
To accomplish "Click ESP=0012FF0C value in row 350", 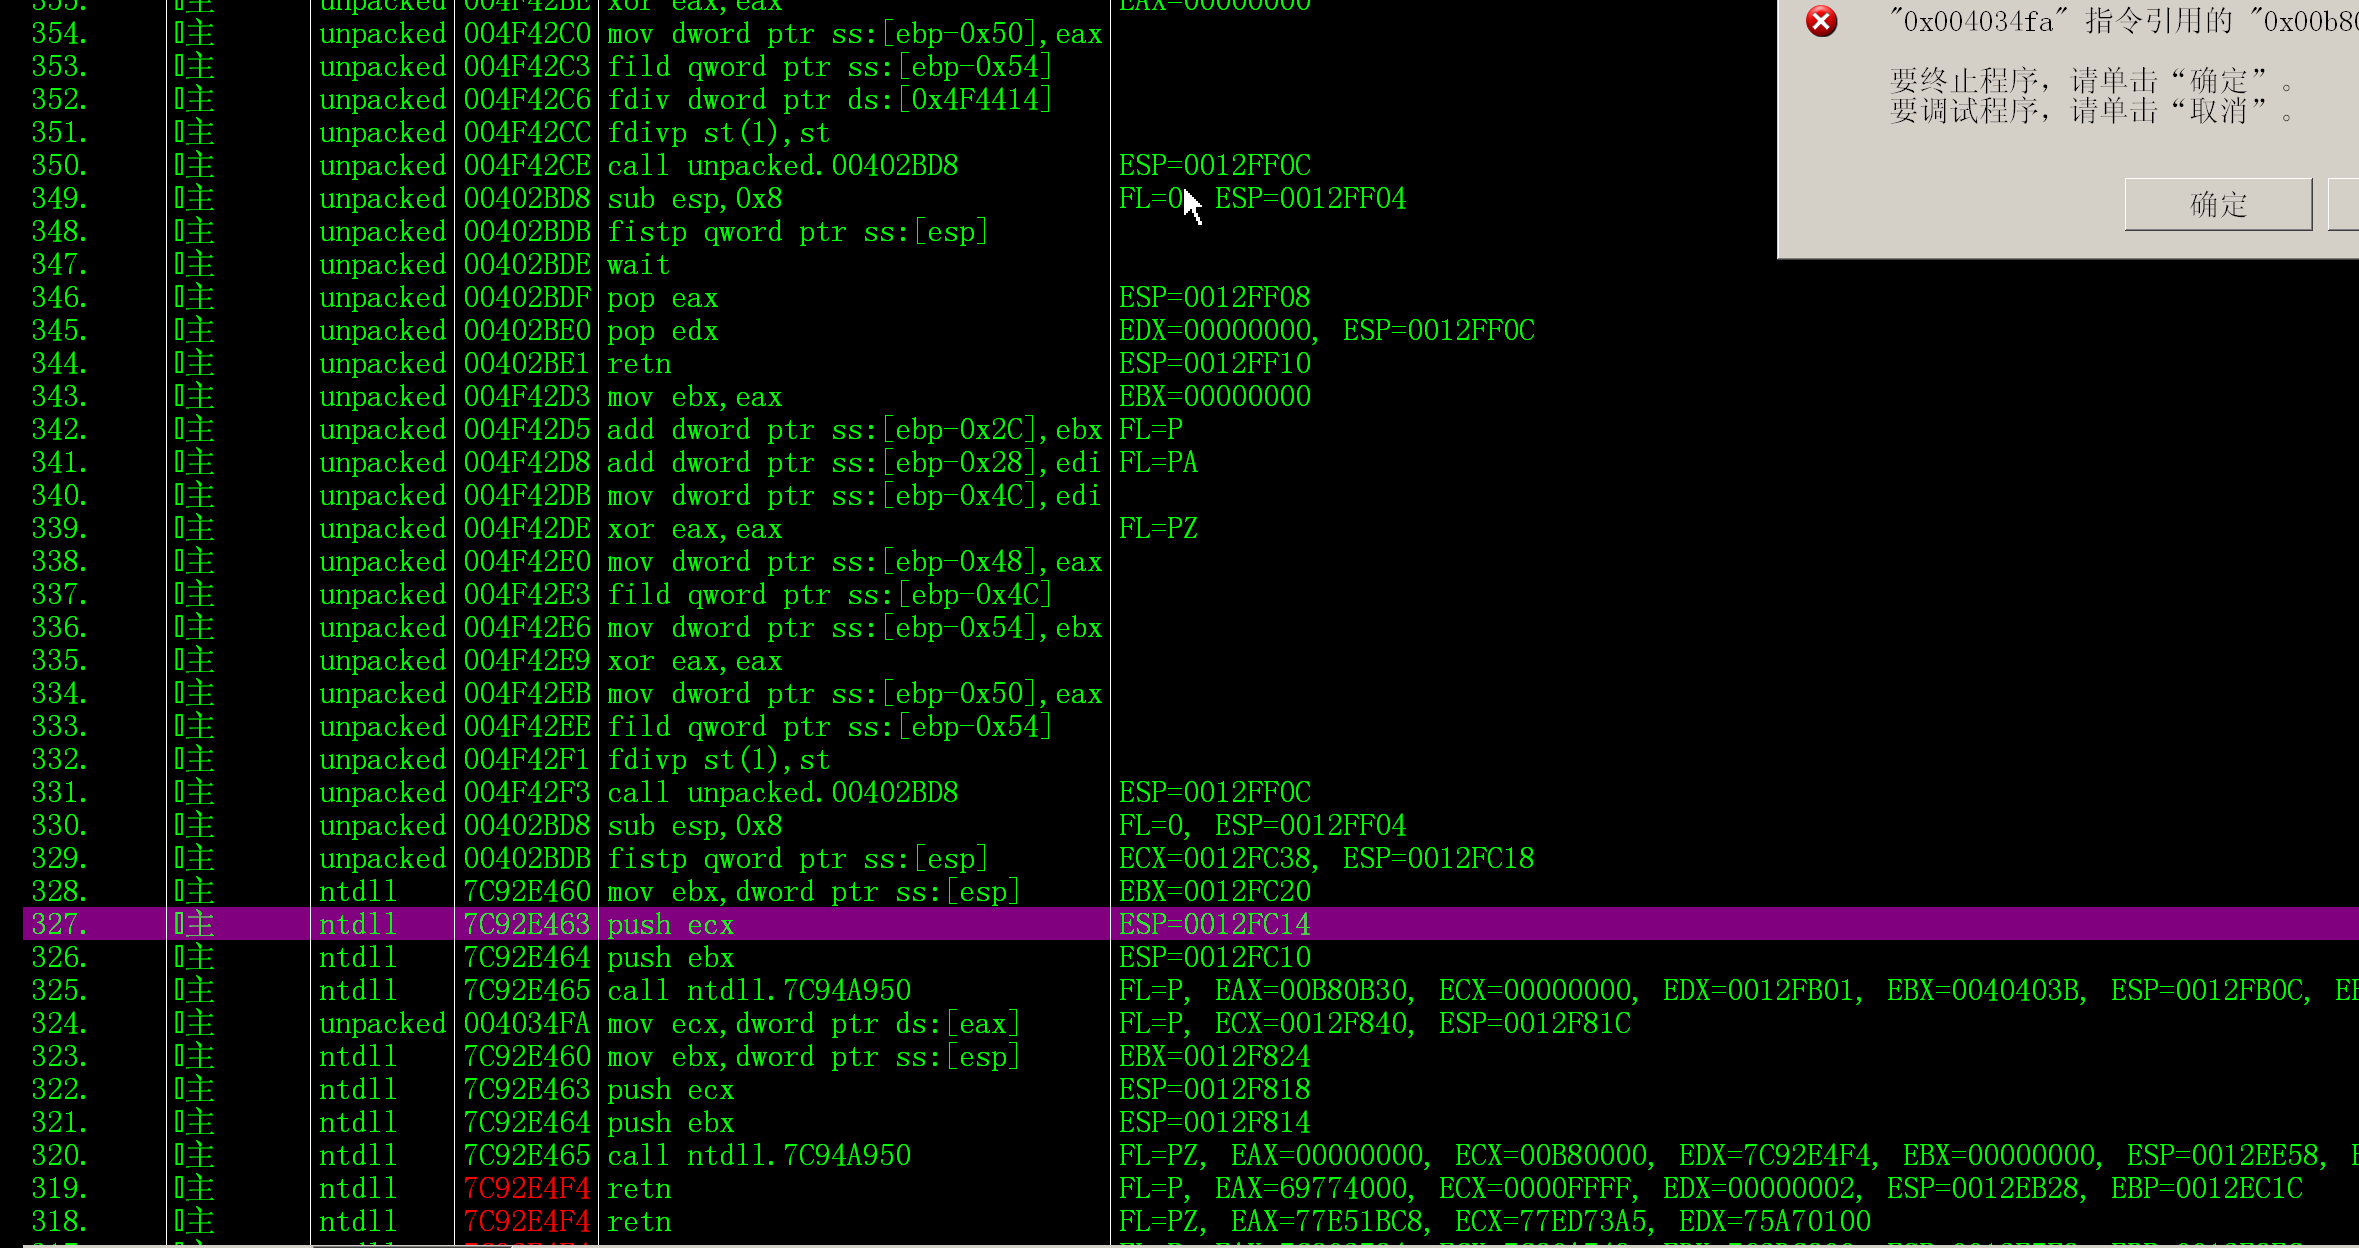I will tap(1215, 166).
